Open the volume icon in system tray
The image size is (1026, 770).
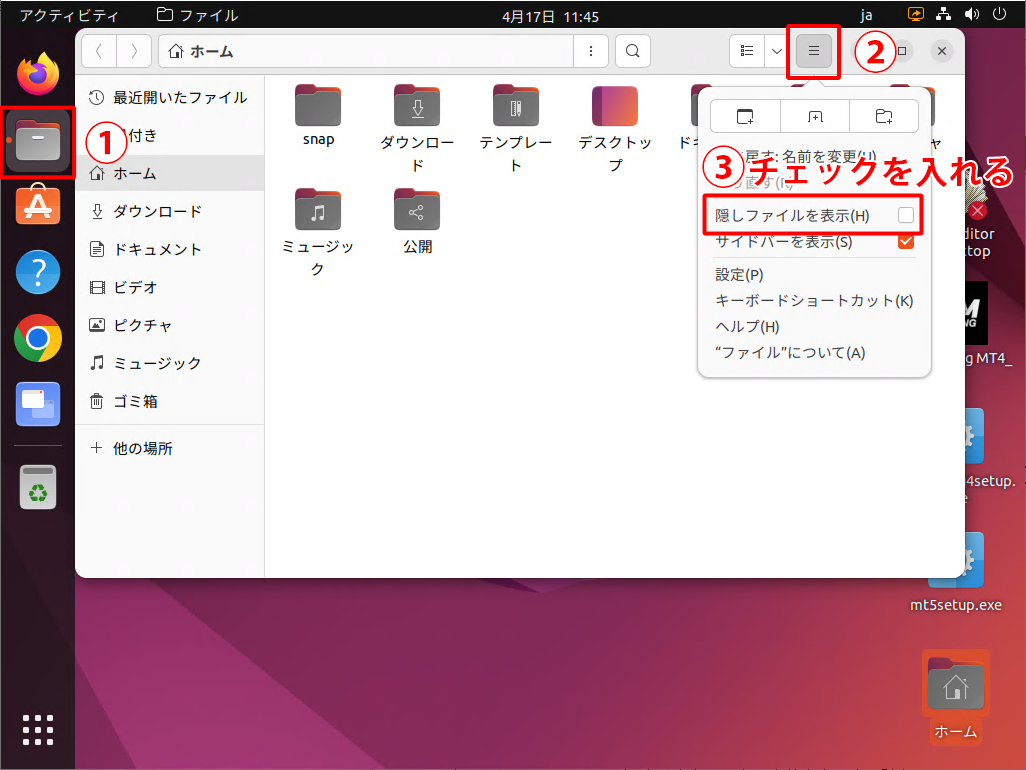(x=971, y=16)
